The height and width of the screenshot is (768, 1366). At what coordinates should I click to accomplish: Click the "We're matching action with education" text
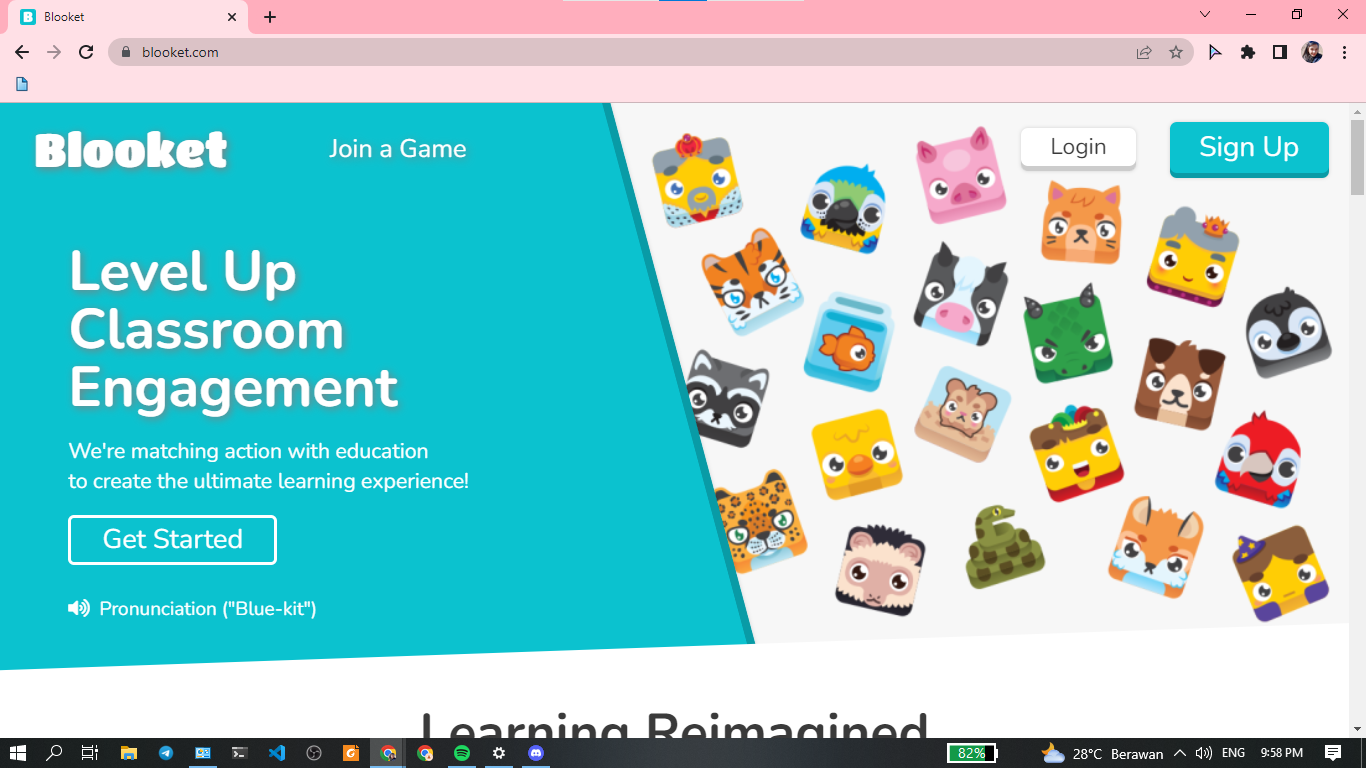tap(248, 451)
